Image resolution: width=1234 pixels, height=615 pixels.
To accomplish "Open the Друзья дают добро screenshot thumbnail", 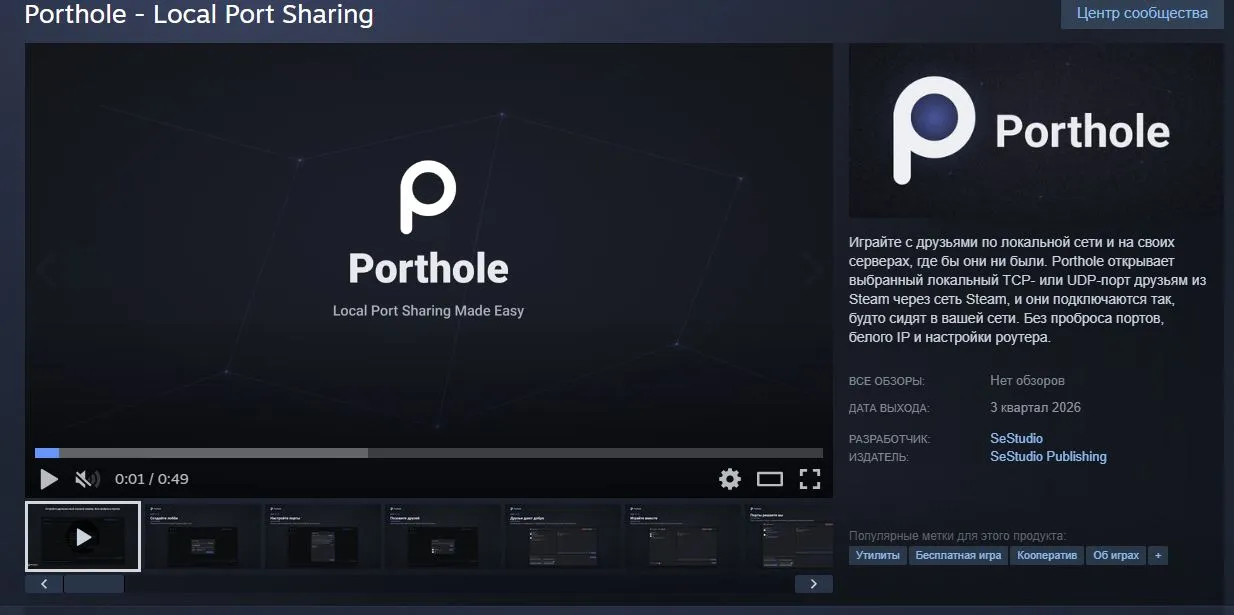I will 563,537.
